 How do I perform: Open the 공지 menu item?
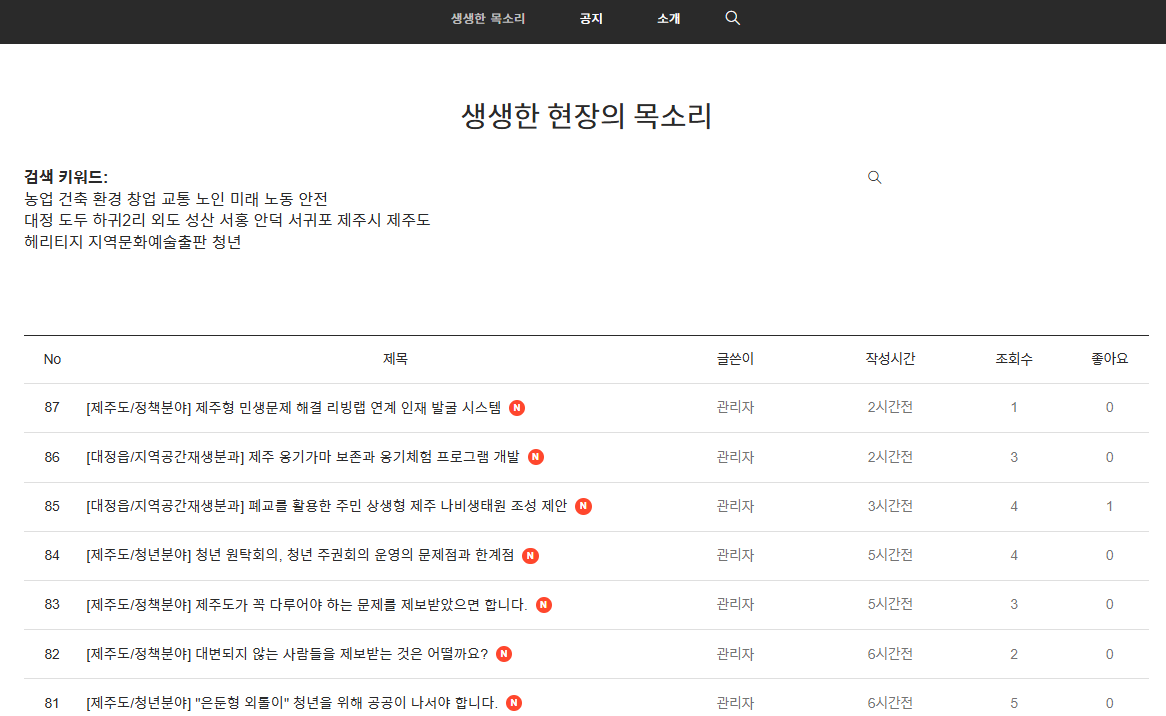[591, 19]
